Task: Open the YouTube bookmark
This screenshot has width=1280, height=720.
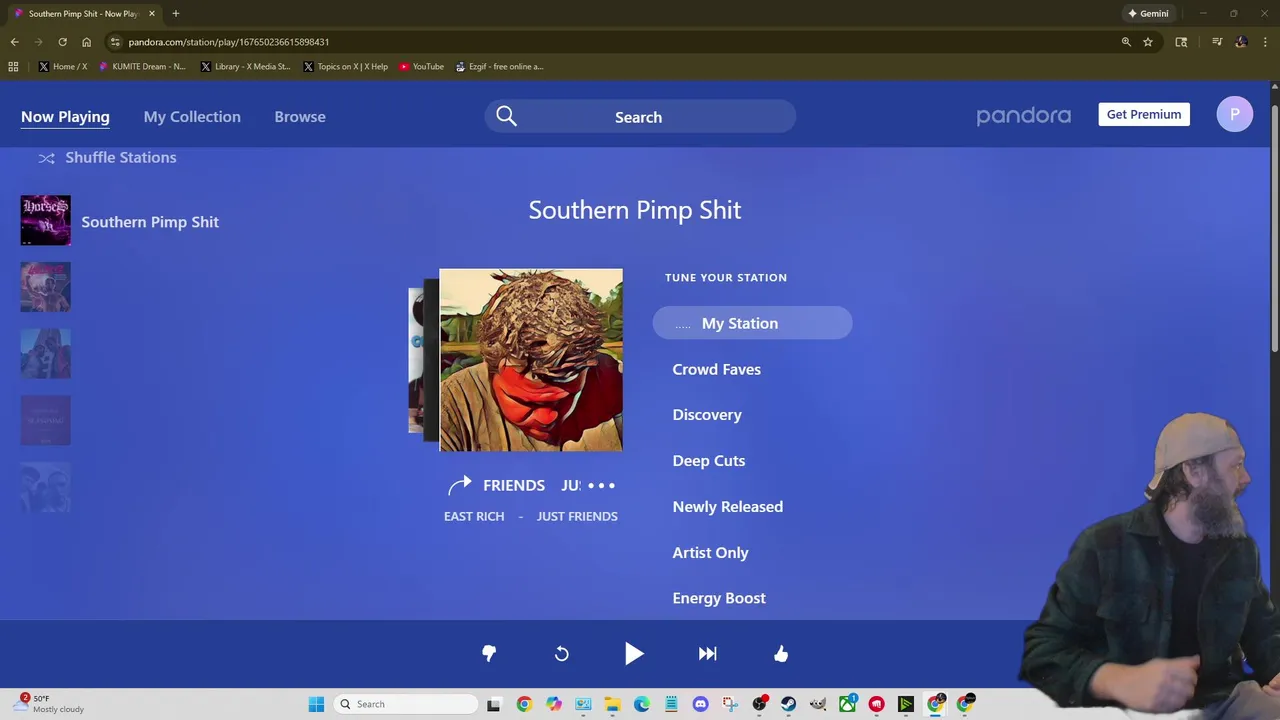Action: pos(421,67)
